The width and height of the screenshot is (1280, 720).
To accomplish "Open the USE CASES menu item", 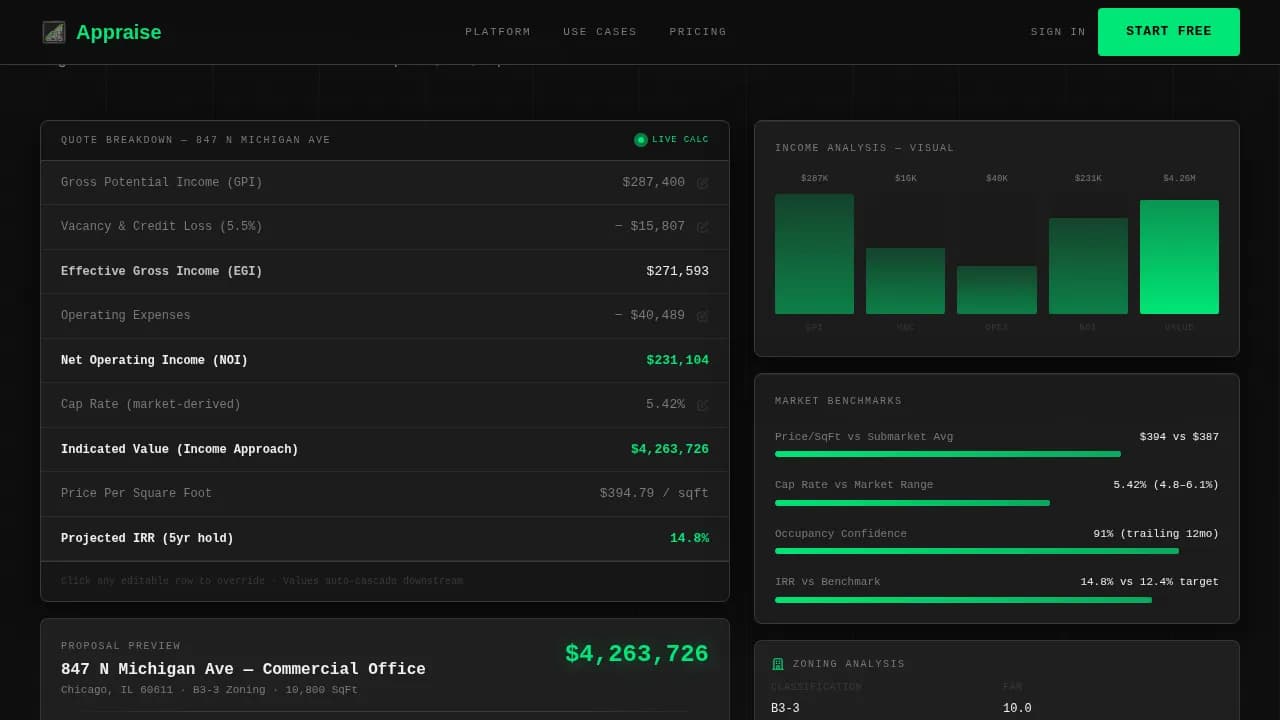I will point(600,31).
